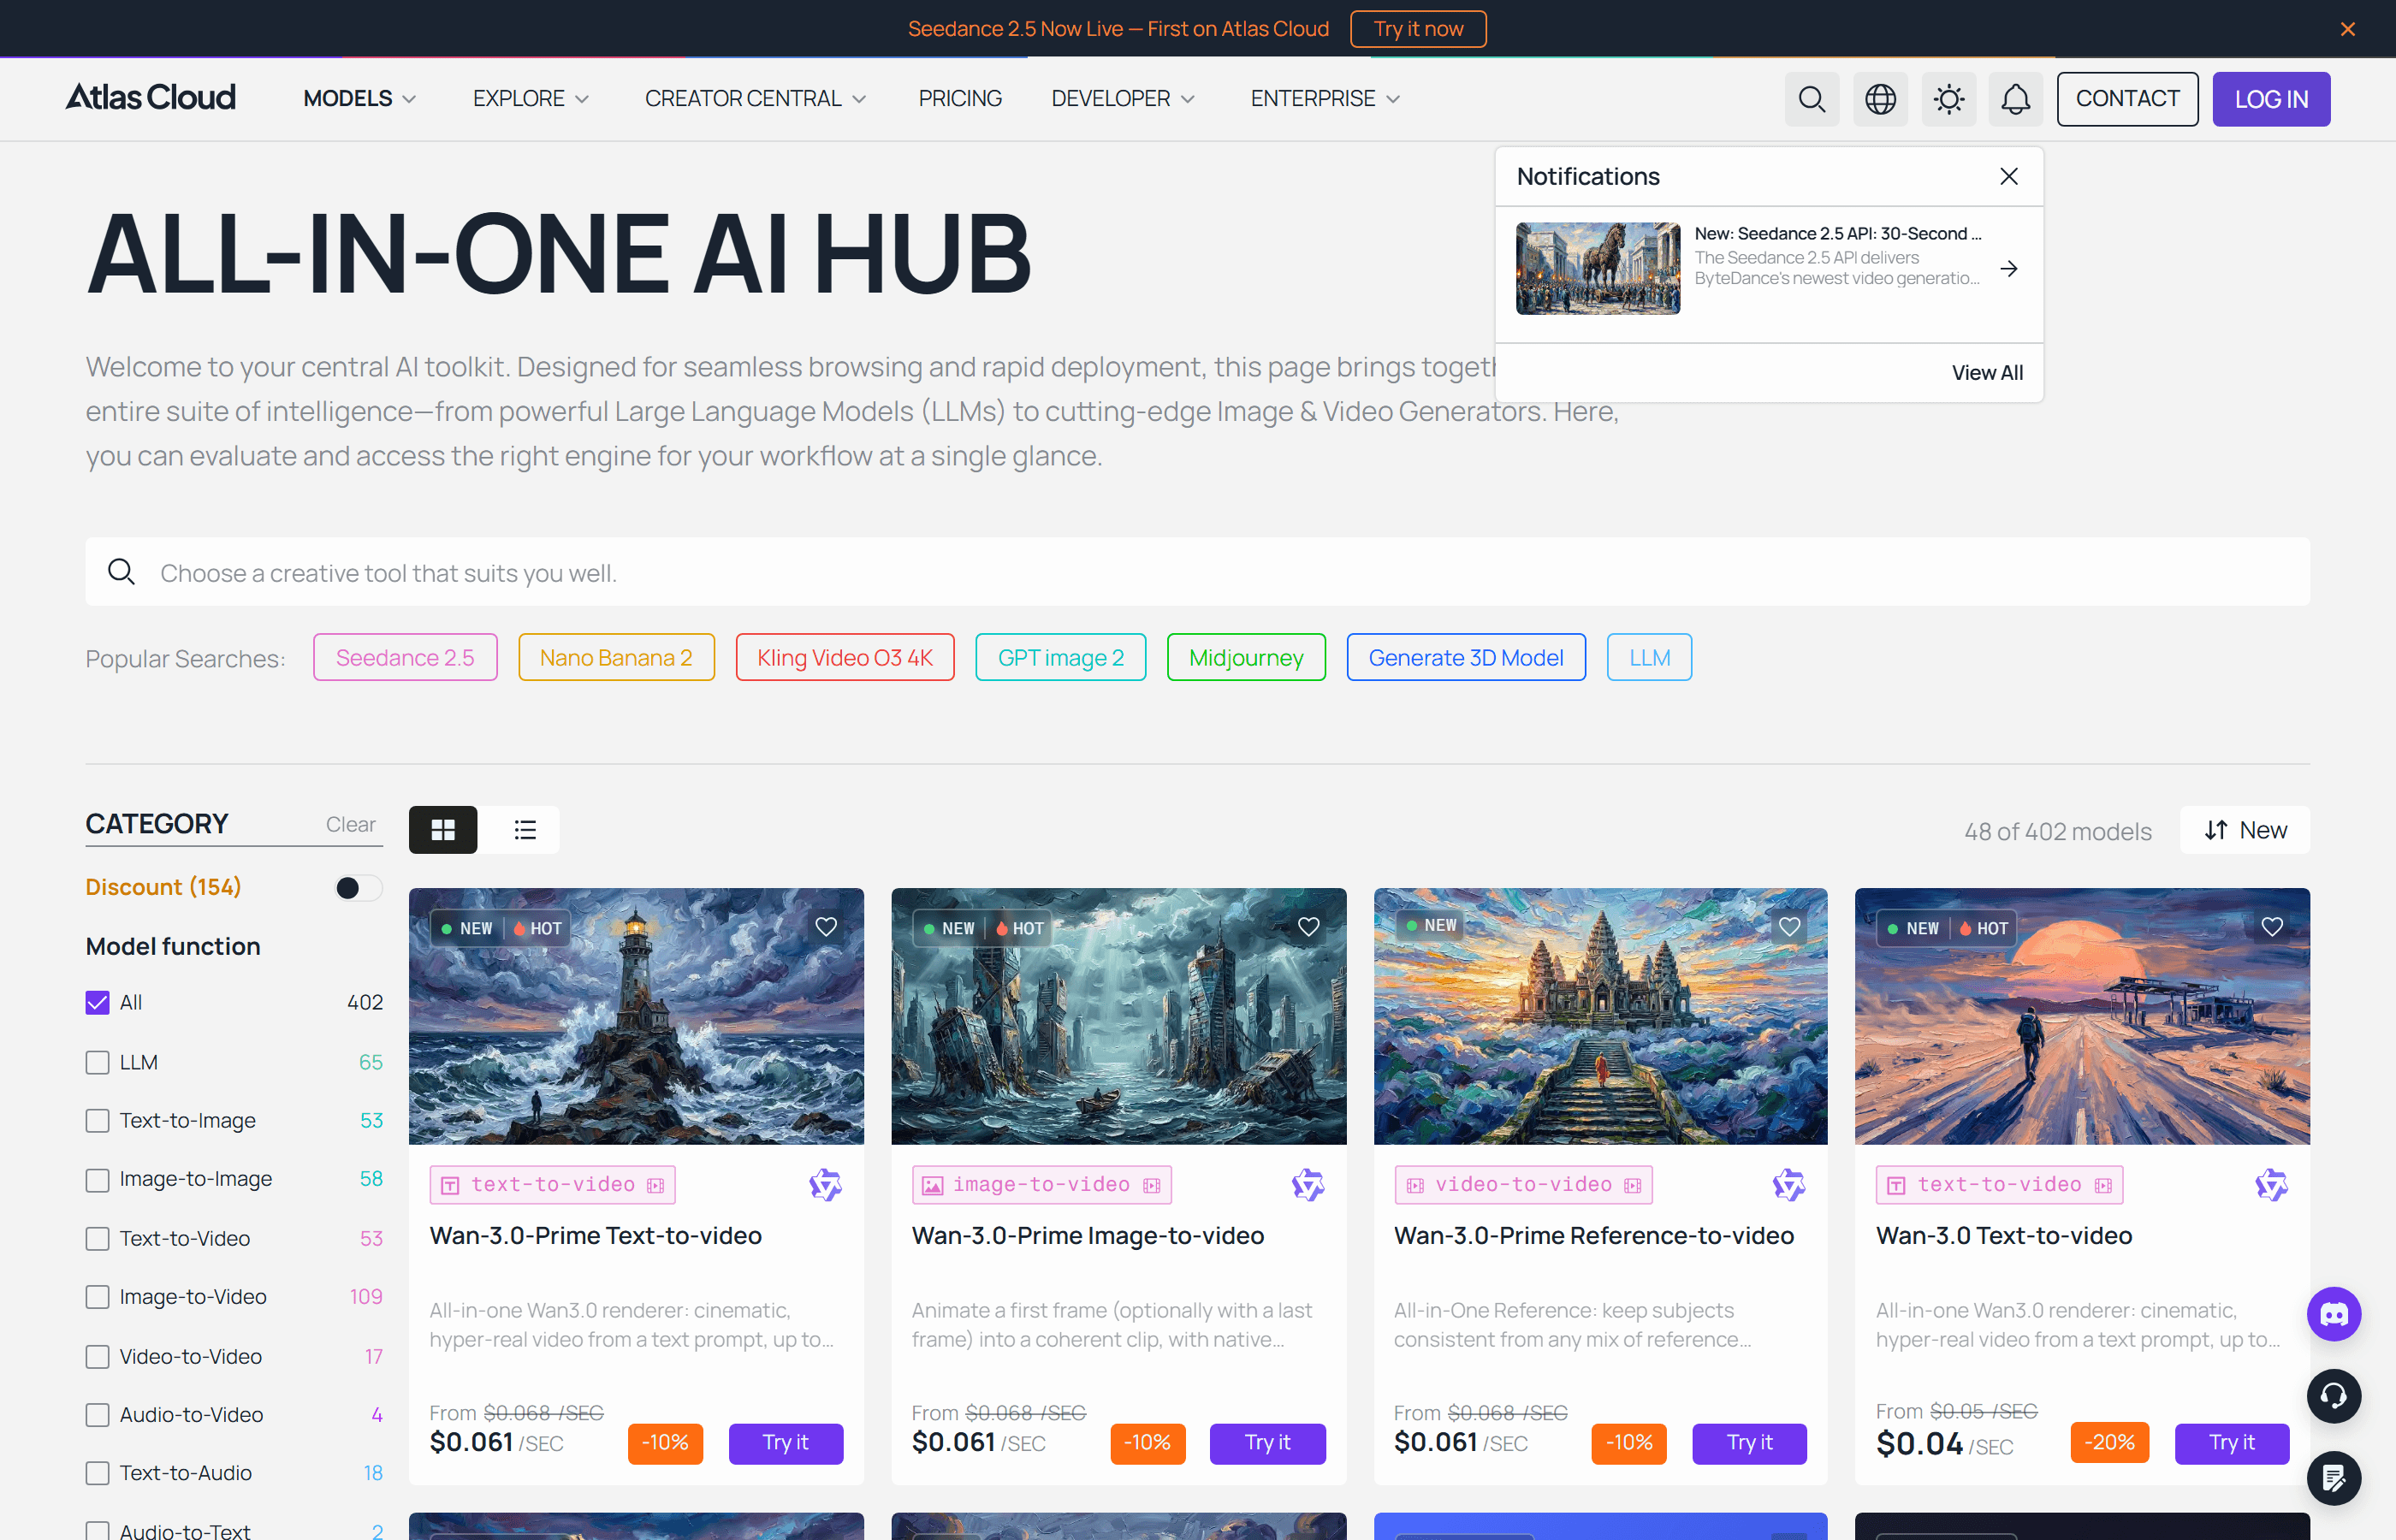Click Try it now in banner
The width and height of the screenshot is (2396, 1540).
(x=1418, y=29)
